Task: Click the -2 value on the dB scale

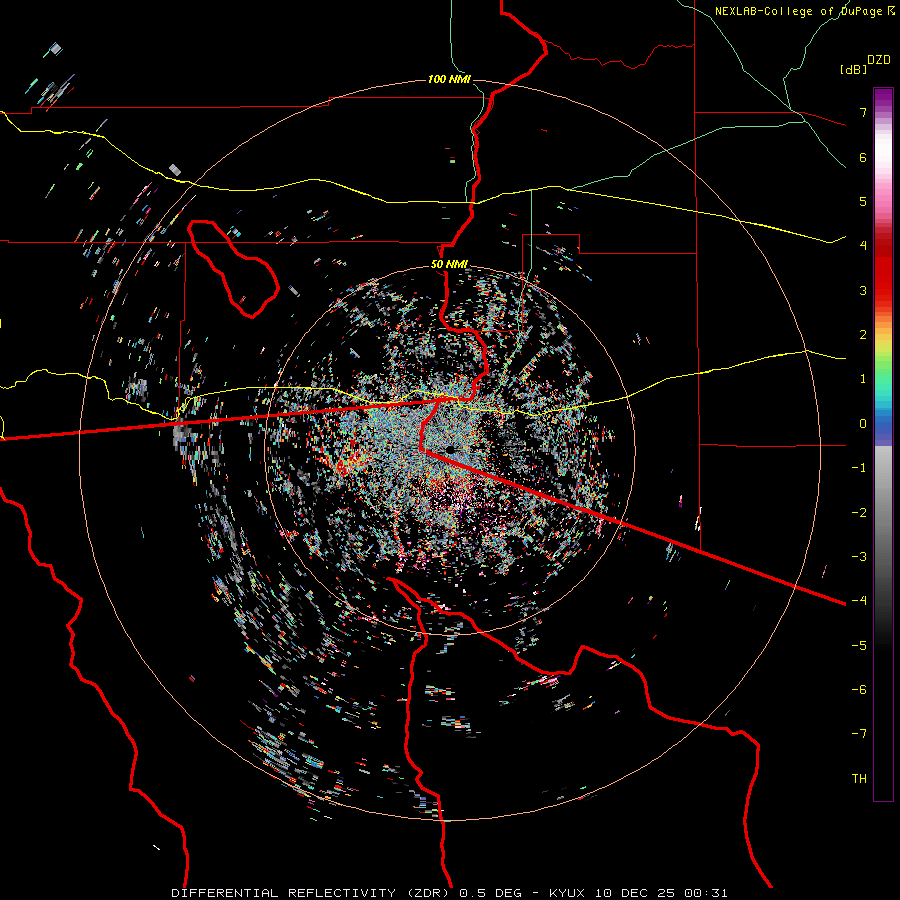Action: point(859,513)
